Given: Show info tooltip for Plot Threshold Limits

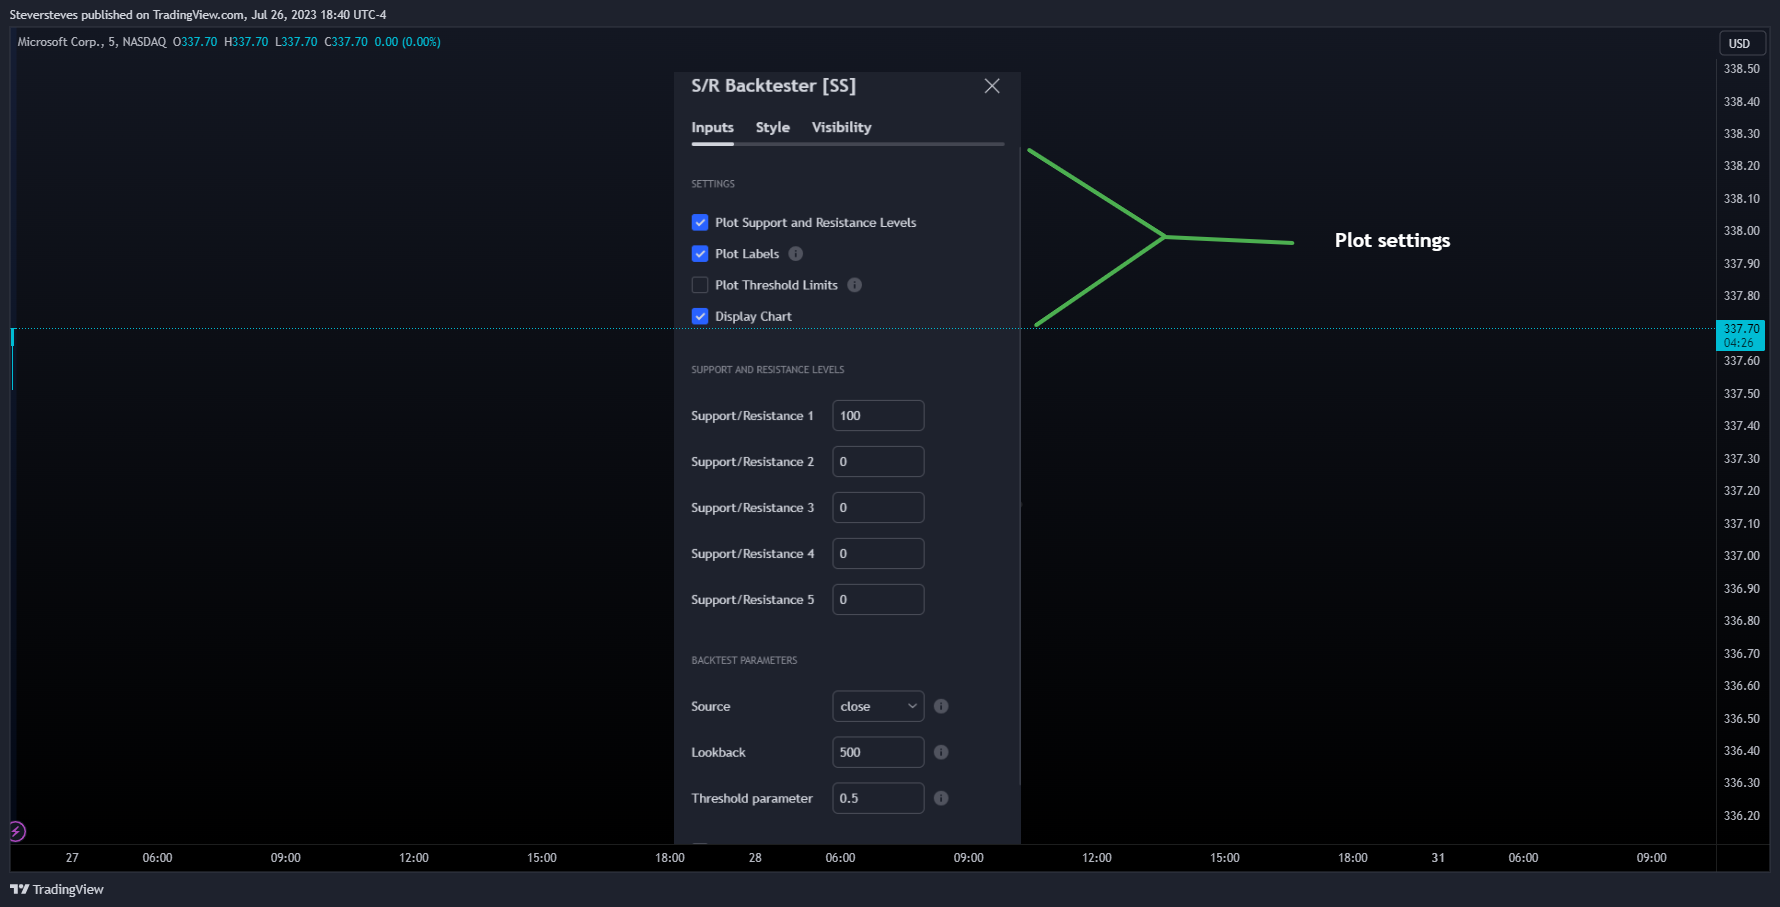Looking at the screenshot, I should click(x=855, y=285).
